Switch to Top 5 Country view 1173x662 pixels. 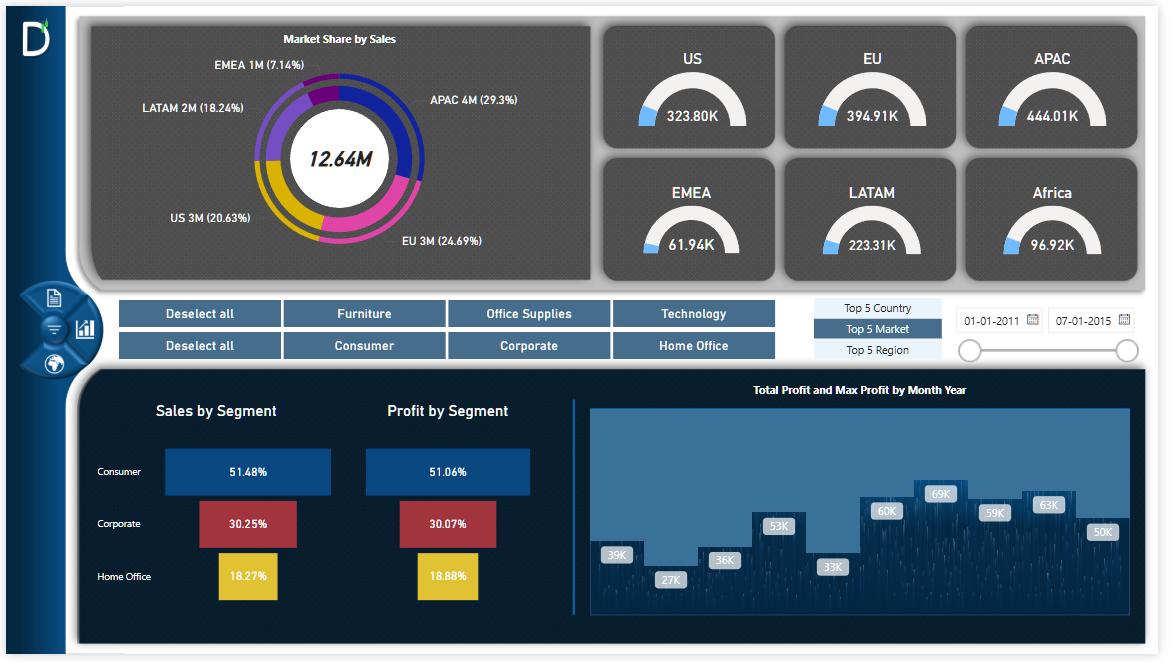coord(878,308)
